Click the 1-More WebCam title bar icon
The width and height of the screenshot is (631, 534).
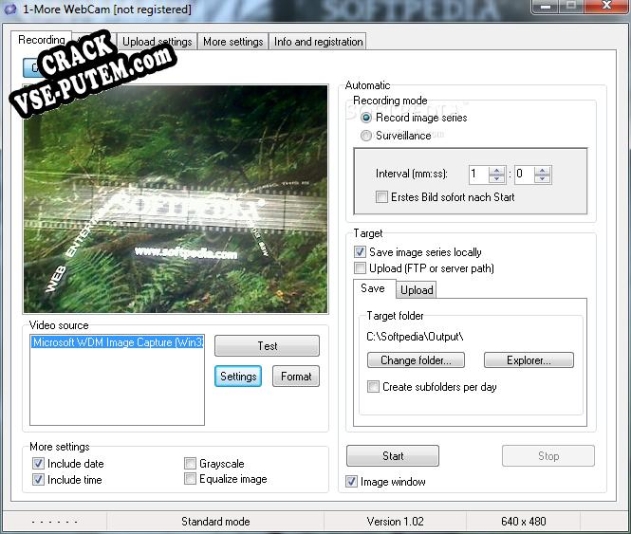click(10, 9)
